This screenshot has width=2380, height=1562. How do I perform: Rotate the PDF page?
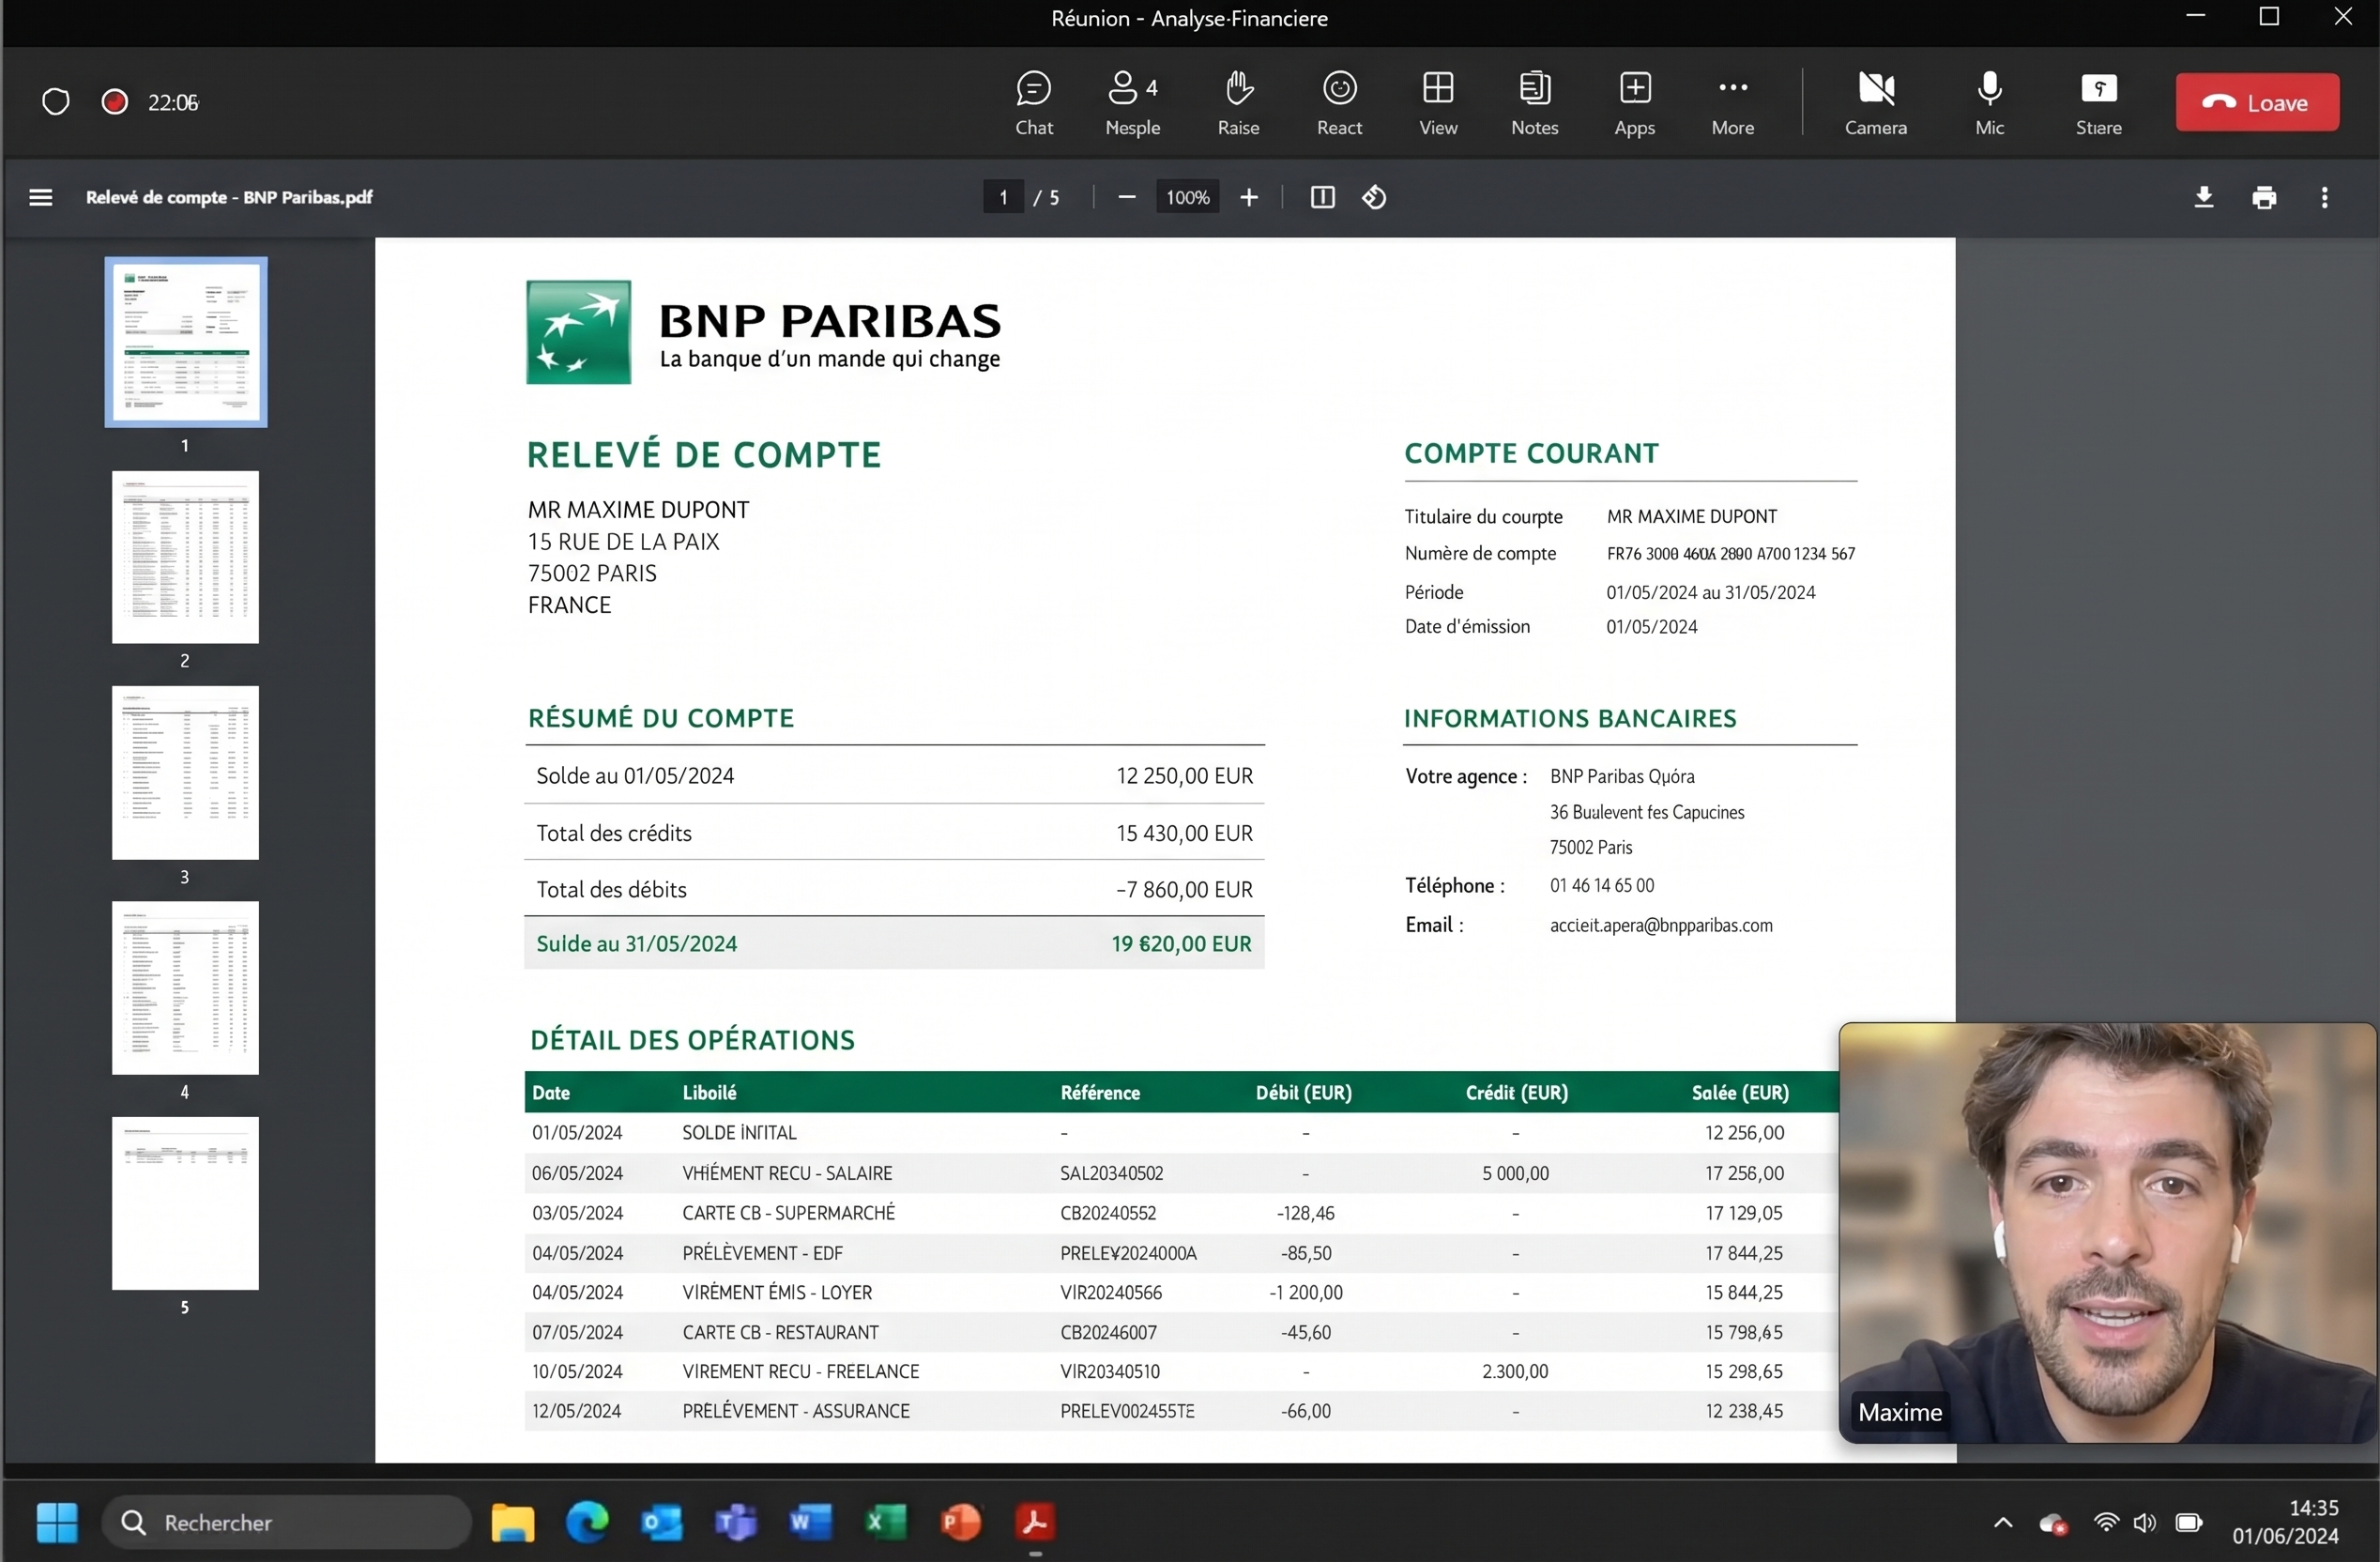click(1374, 197)
